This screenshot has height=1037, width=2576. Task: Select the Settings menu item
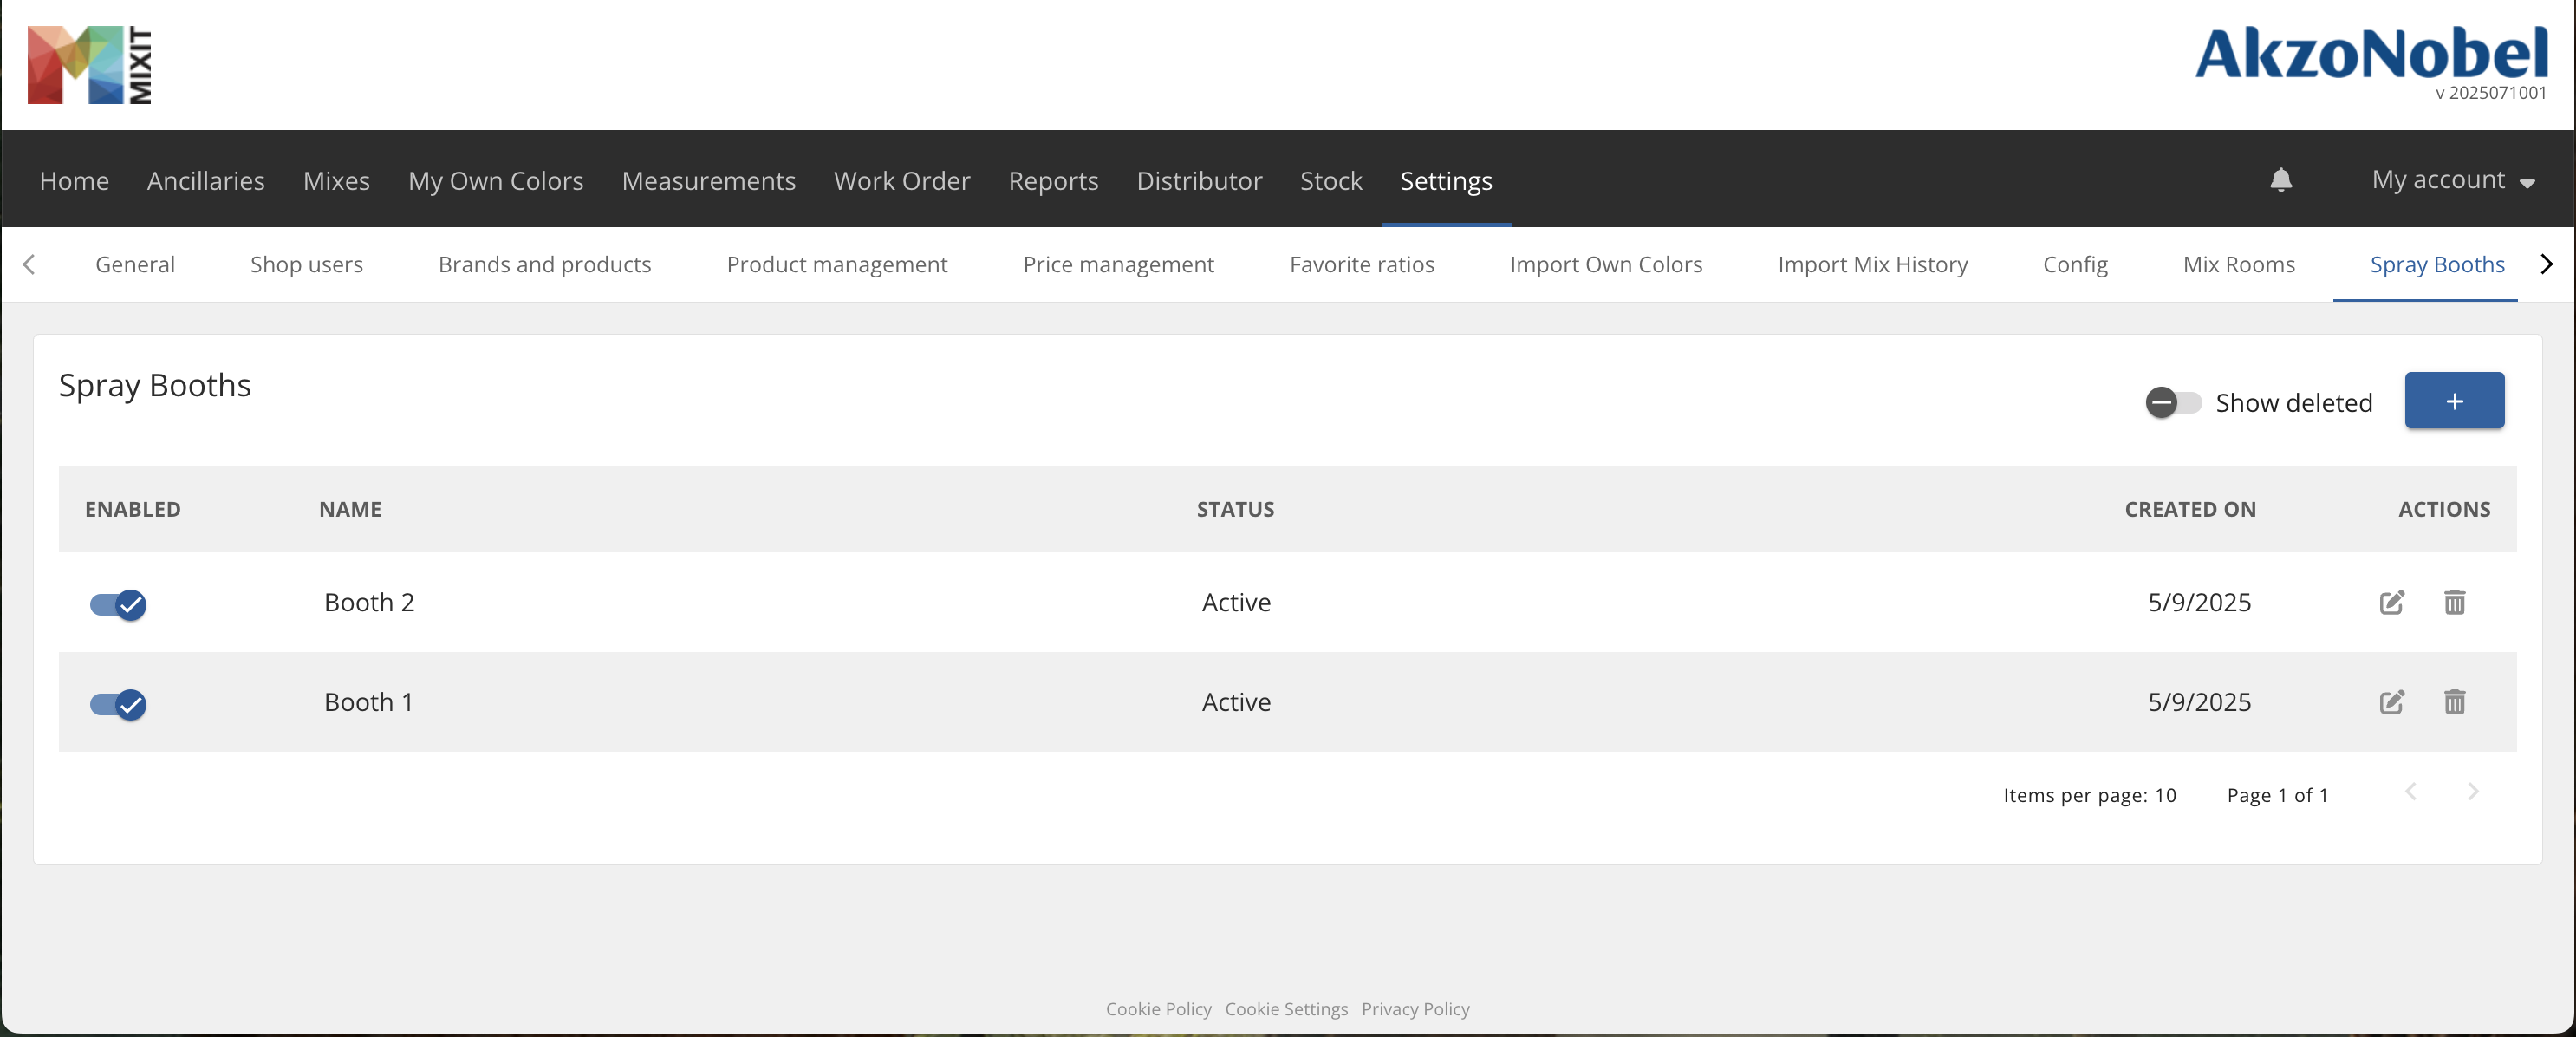(x=1445, y=181)
